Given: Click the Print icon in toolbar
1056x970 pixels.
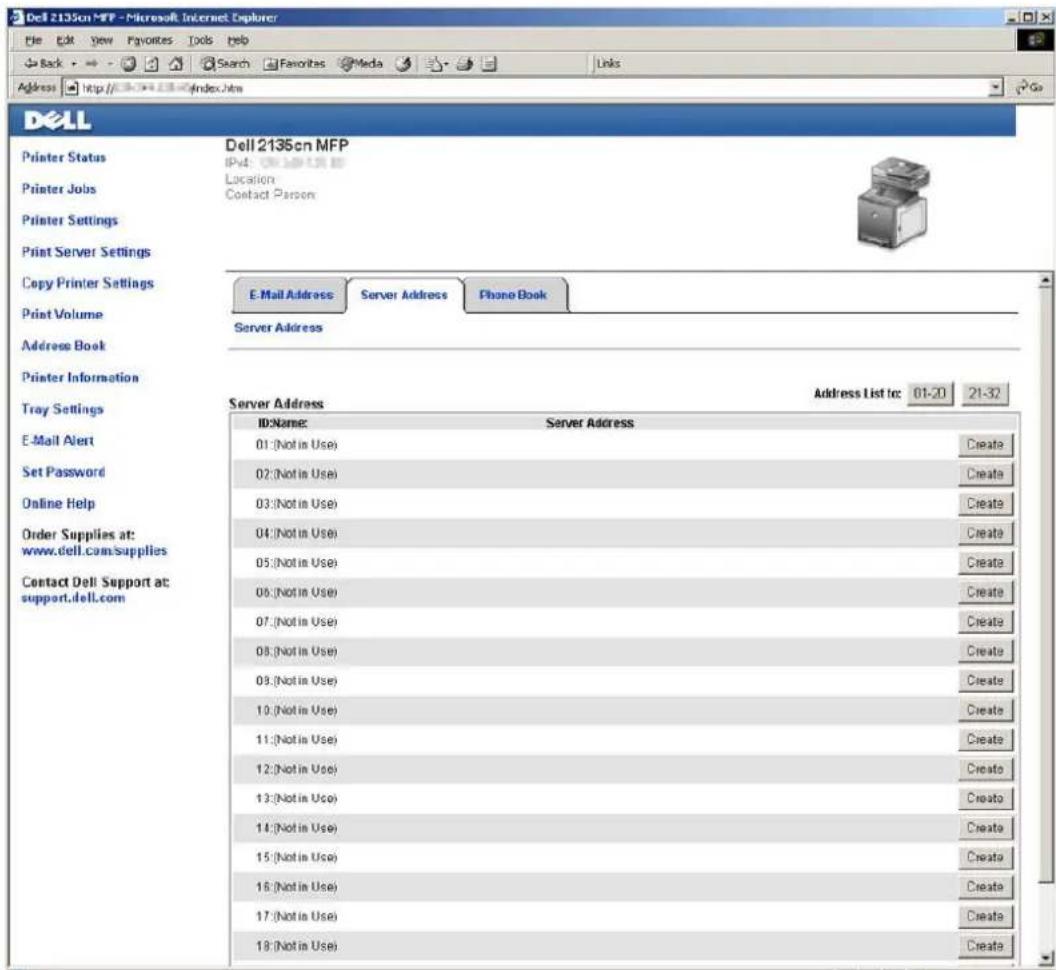Looking at the screenshot, I should (465, 64).
